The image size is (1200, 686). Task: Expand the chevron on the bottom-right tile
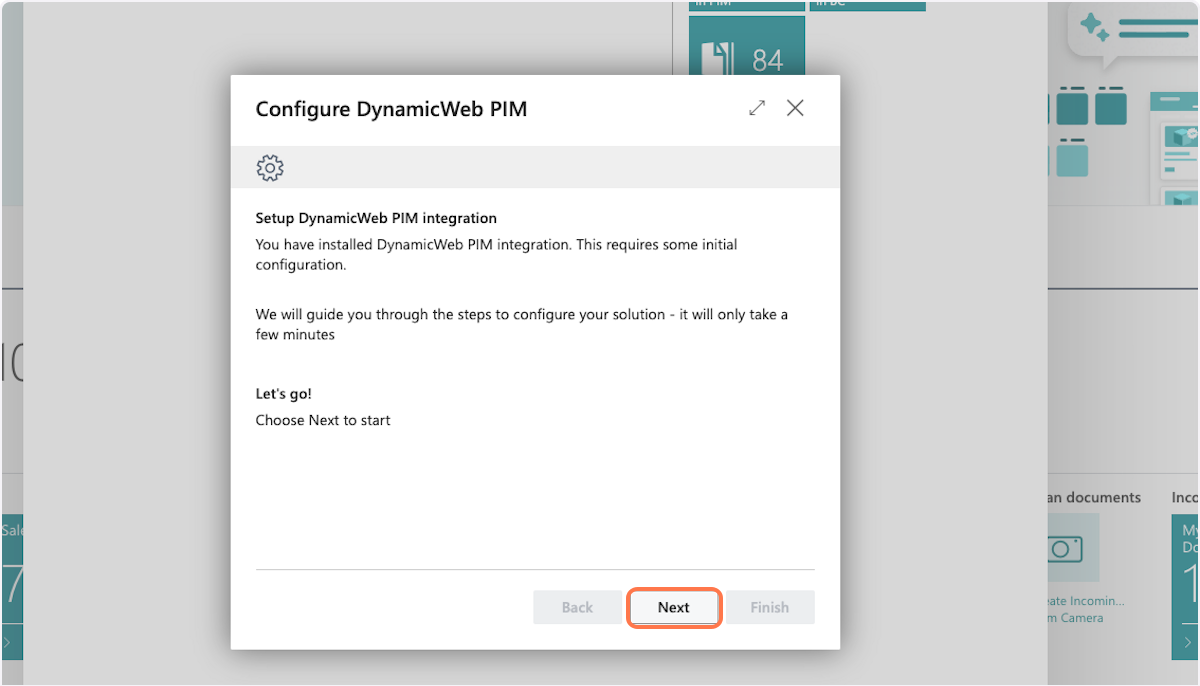tap(1184, 640)
